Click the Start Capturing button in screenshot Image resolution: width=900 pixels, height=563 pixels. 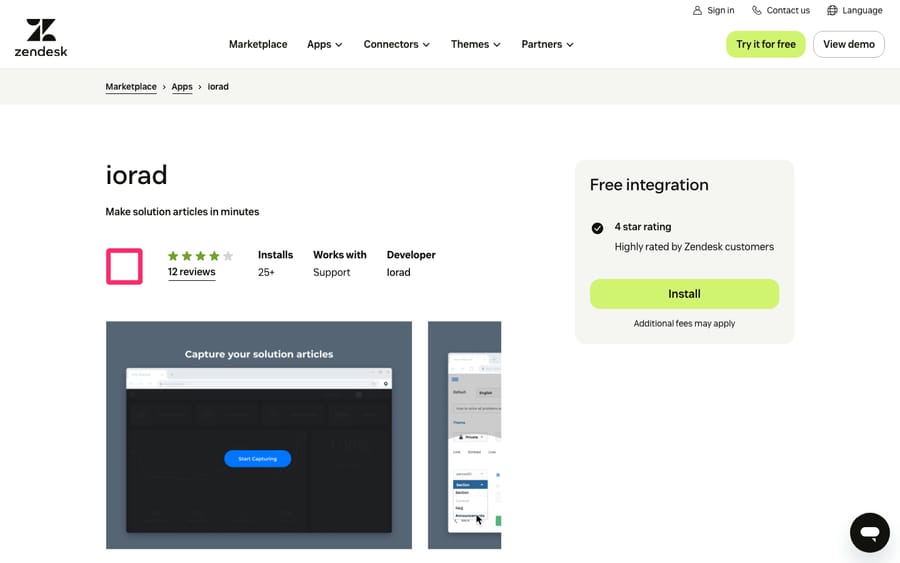[x=257, y=459]
